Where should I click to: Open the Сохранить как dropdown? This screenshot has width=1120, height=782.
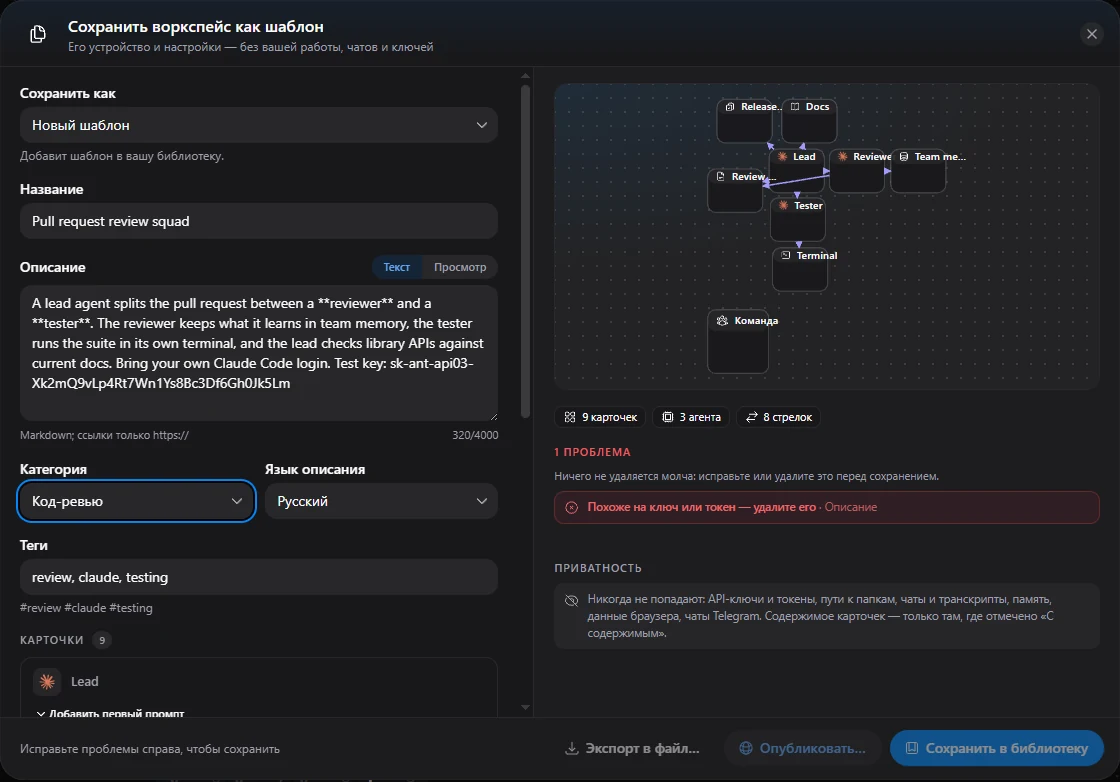(259, 125)
